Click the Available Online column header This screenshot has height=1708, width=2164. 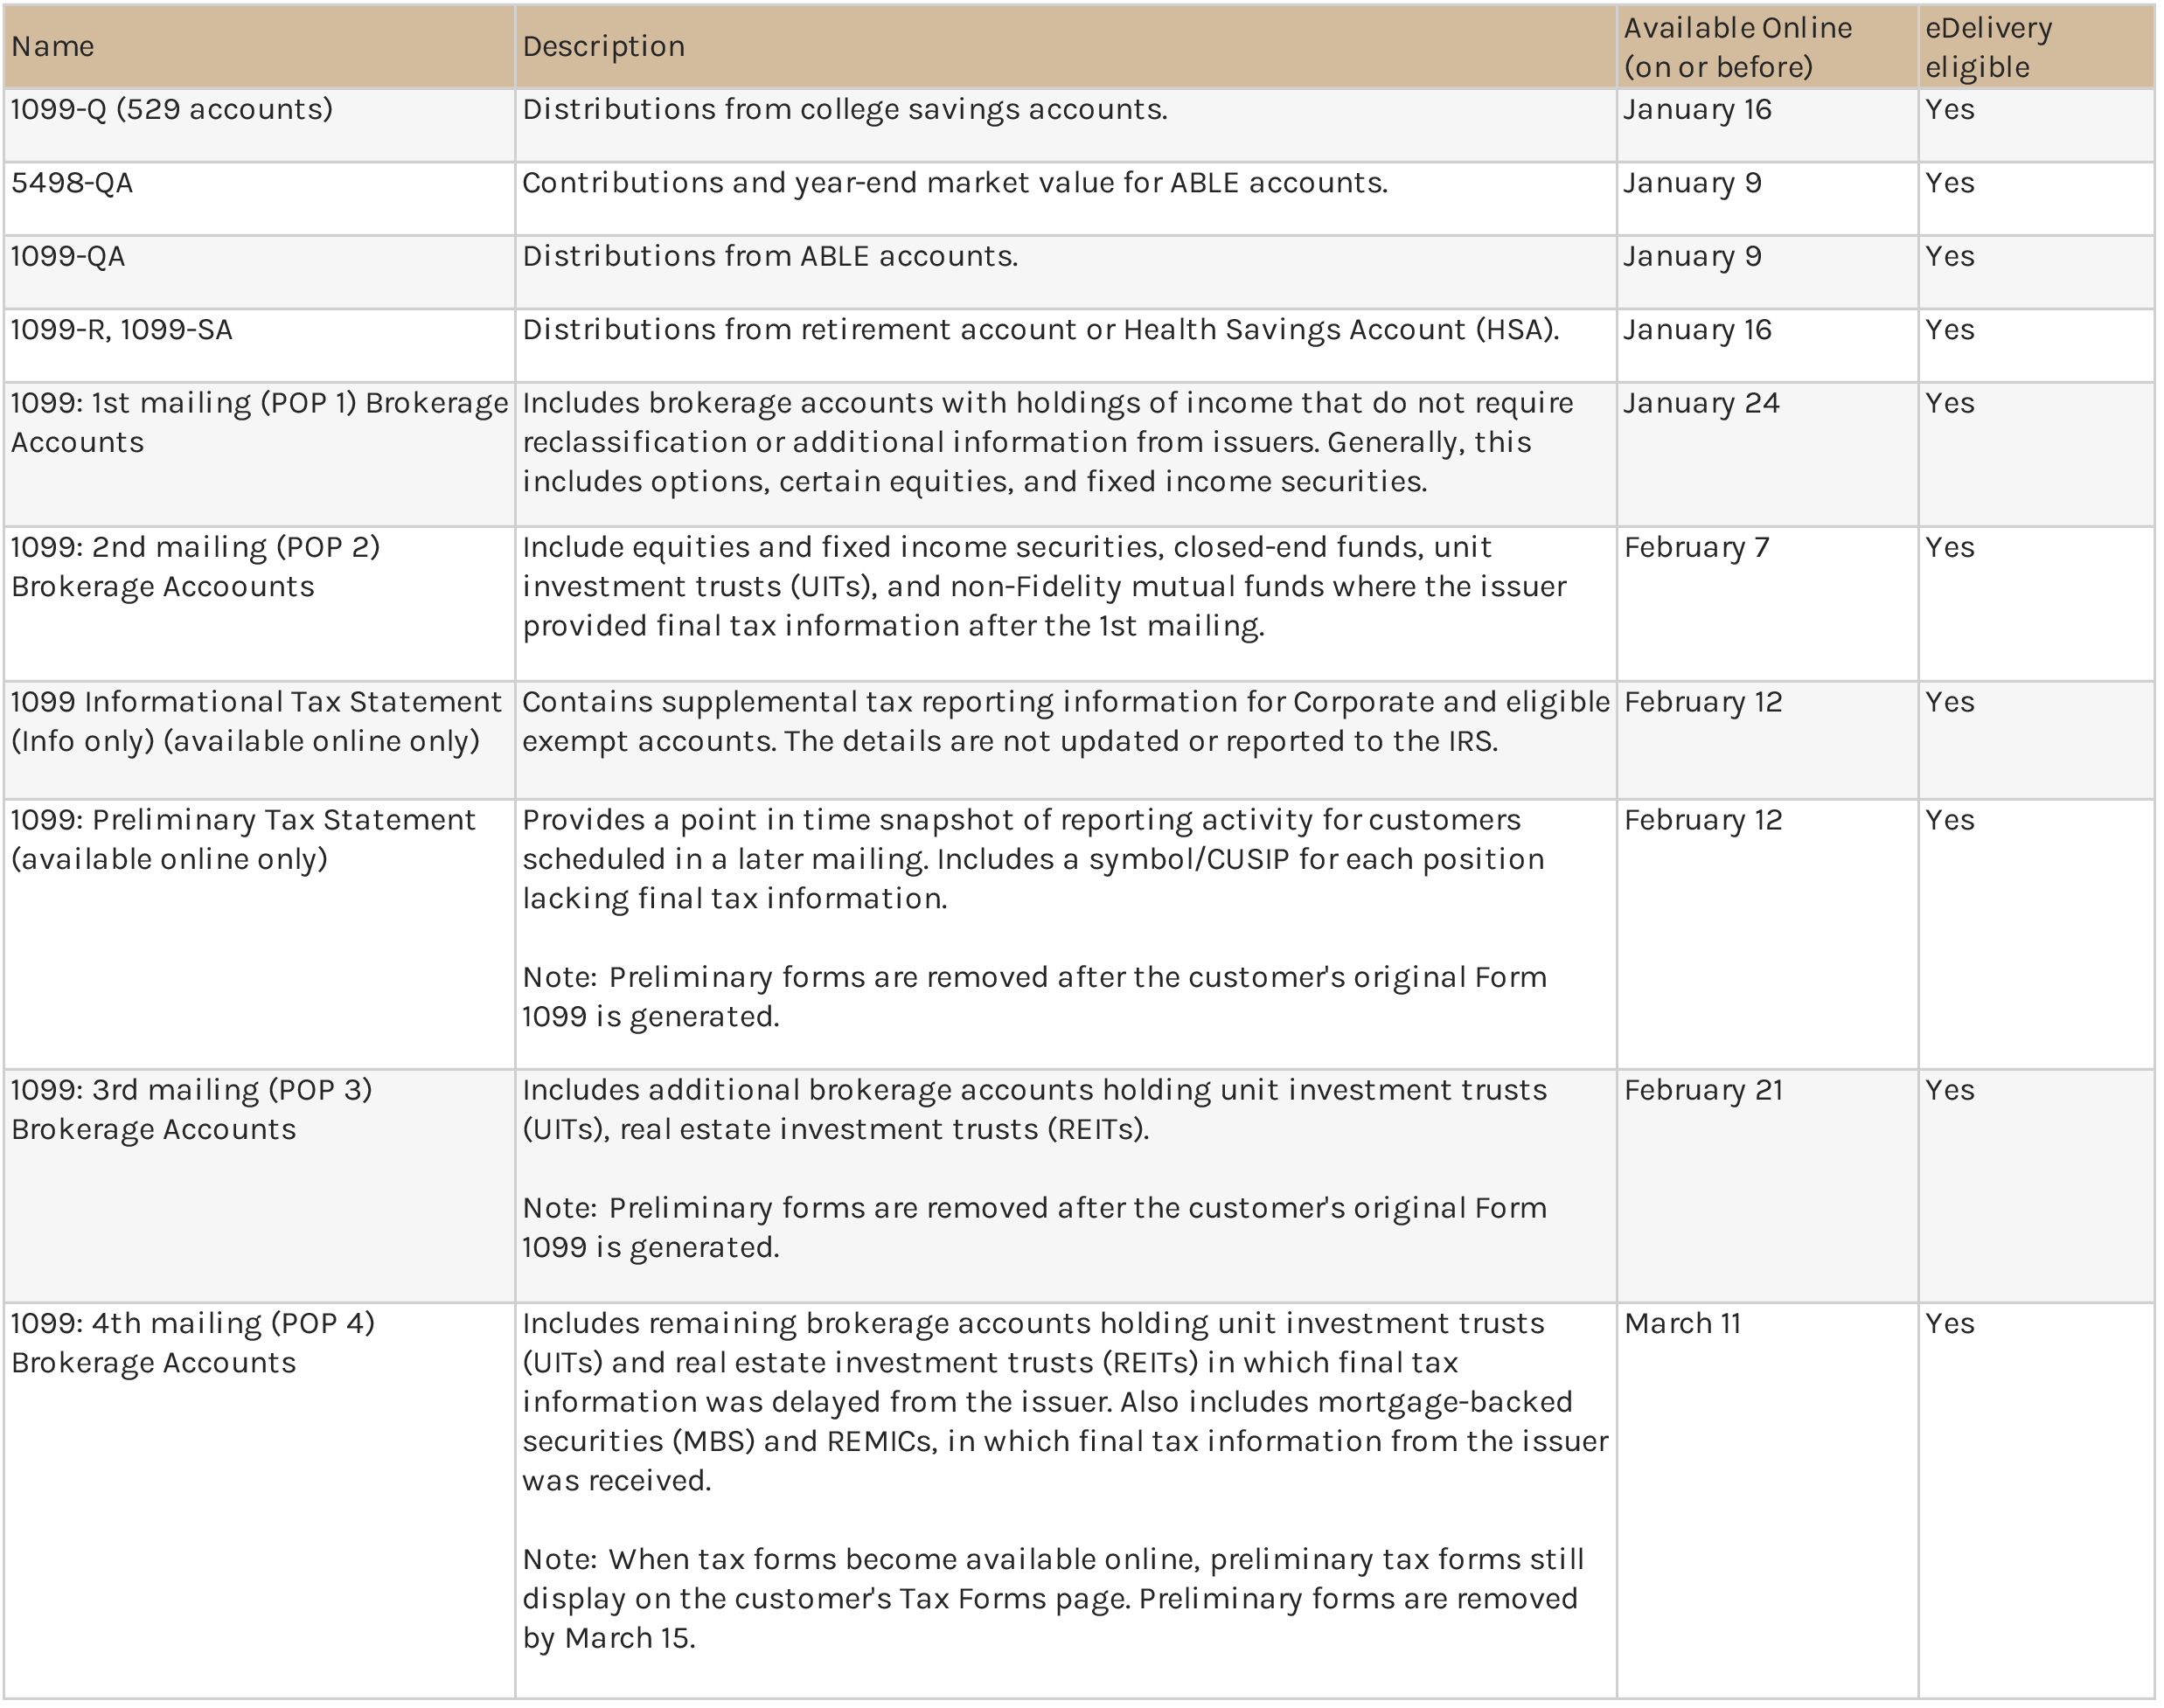[x=1737, y=46]
